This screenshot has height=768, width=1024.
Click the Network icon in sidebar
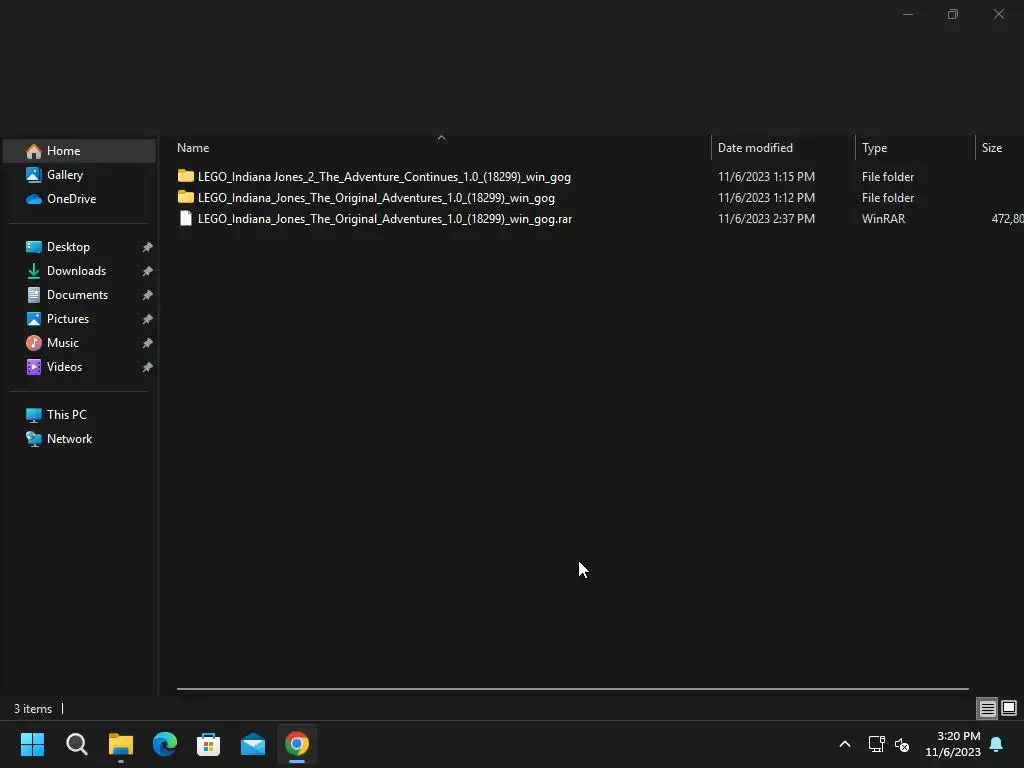click(33, 439)
